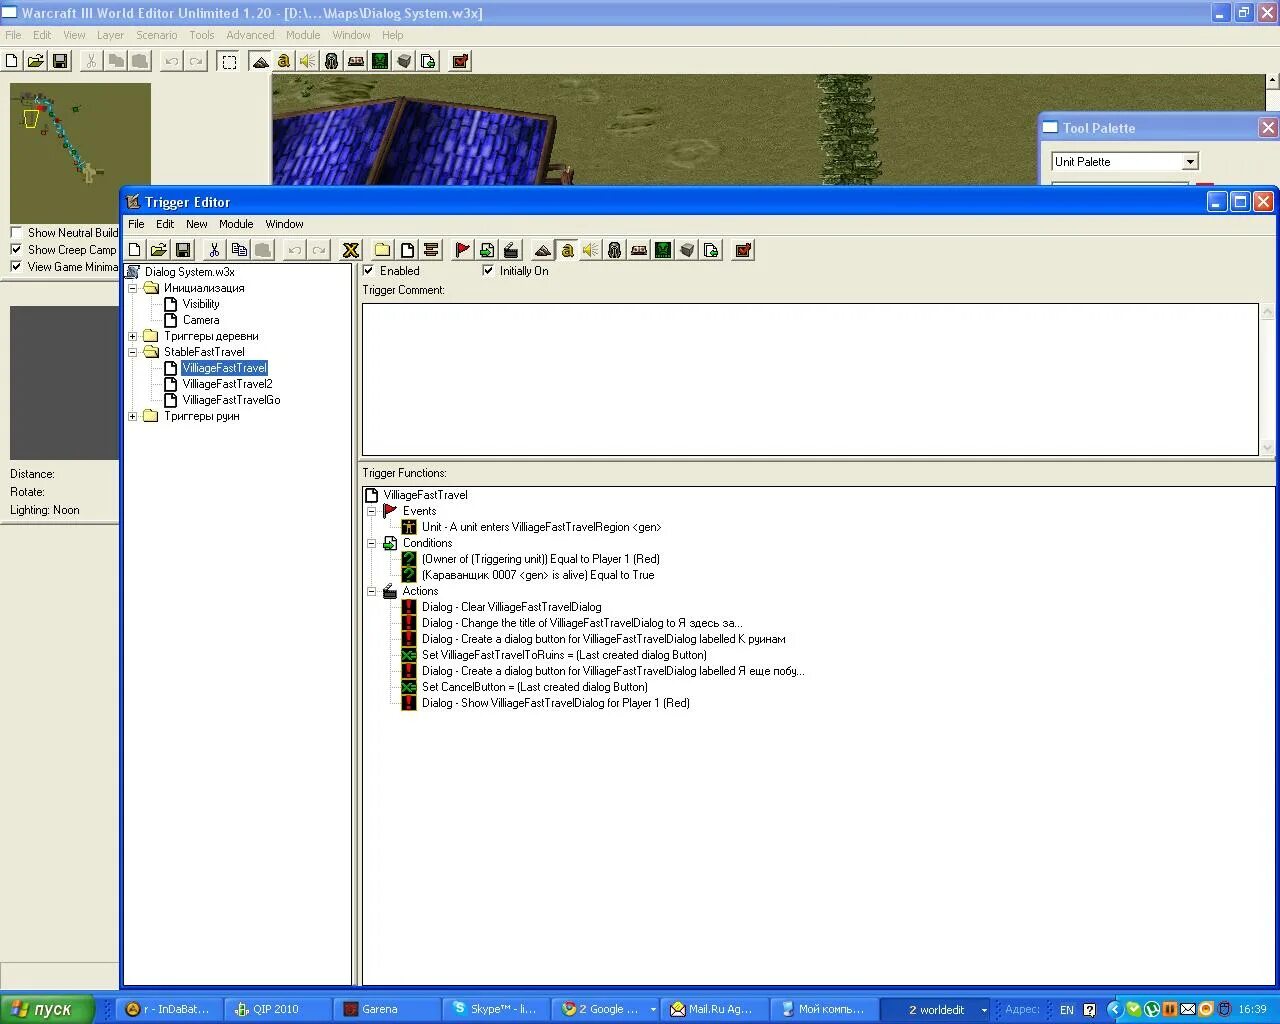Screen dimensions: 1280x1024
Task: Collapse Conditions node in Trigger Functions
Action: click(x=371, y=543)
